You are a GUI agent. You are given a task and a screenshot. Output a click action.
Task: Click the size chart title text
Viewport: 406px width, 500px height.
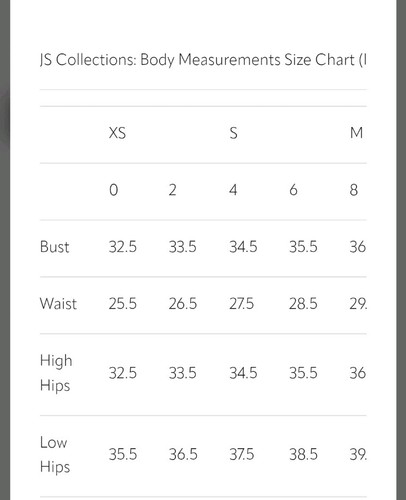point(203,60)
